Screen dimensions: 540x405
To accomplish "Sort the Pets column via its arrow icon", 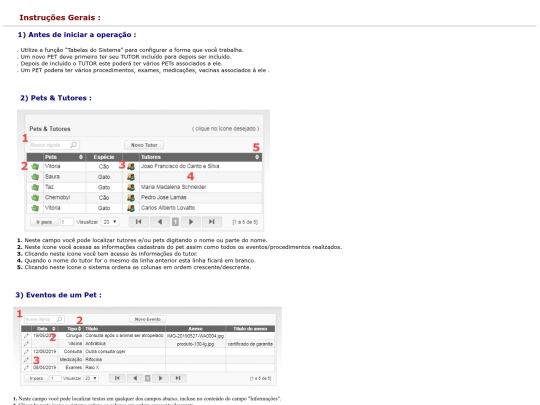I will [81, 157].
